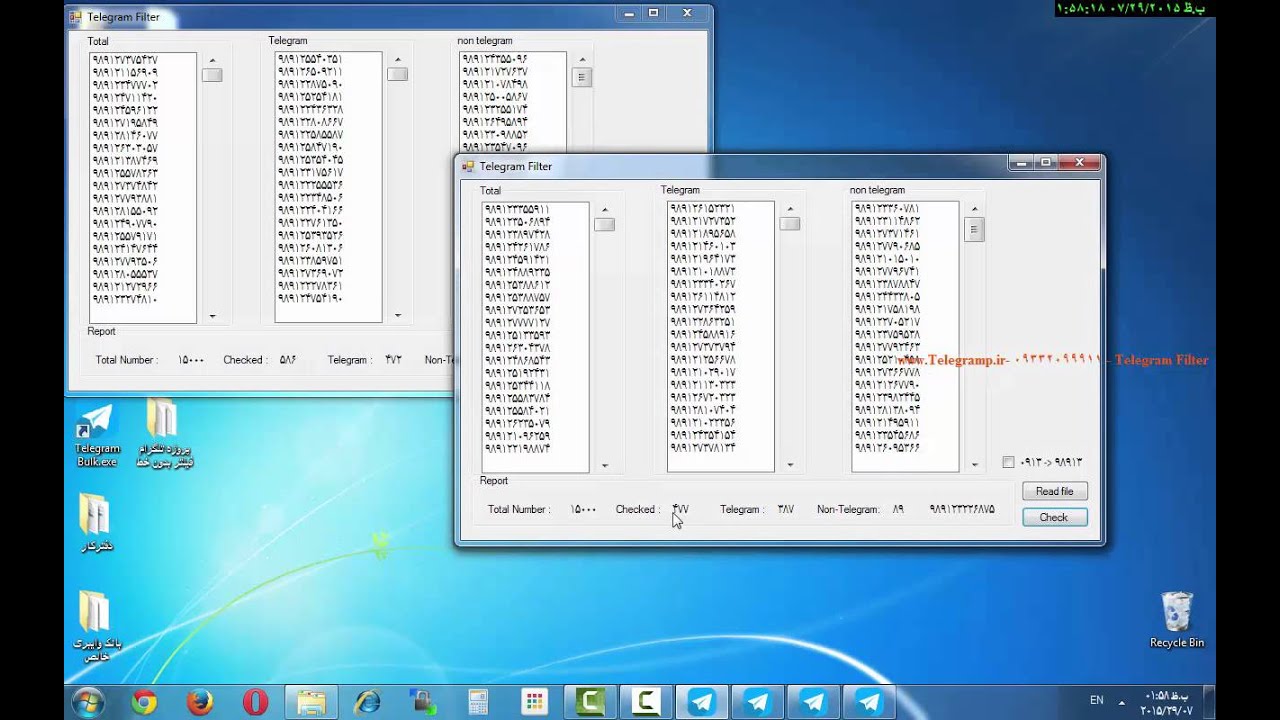Select the Recycle Bin desktop icon

point(1177,620)
